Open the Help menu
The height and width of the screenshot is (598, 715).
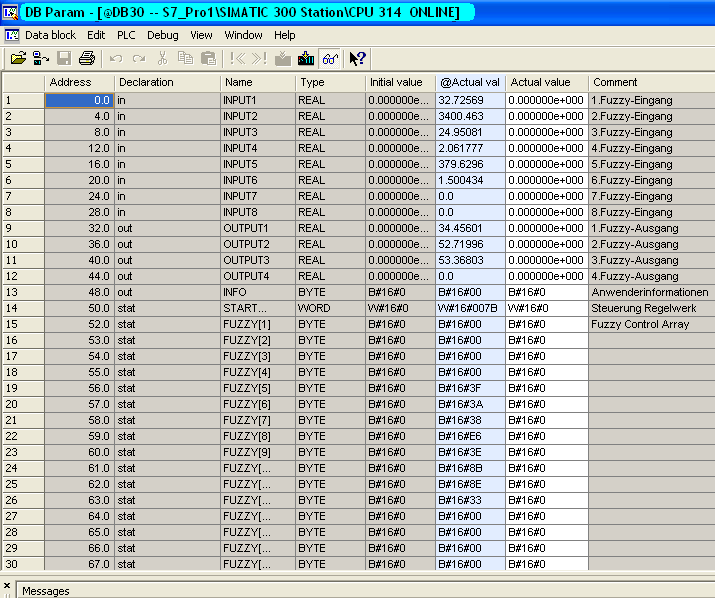(x=285, y=35)
